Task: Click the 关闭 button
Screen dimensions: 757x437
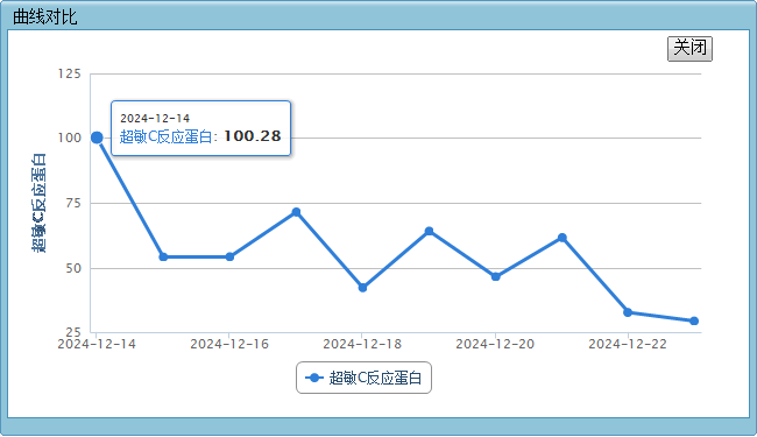Action: [x=690, y=48]
